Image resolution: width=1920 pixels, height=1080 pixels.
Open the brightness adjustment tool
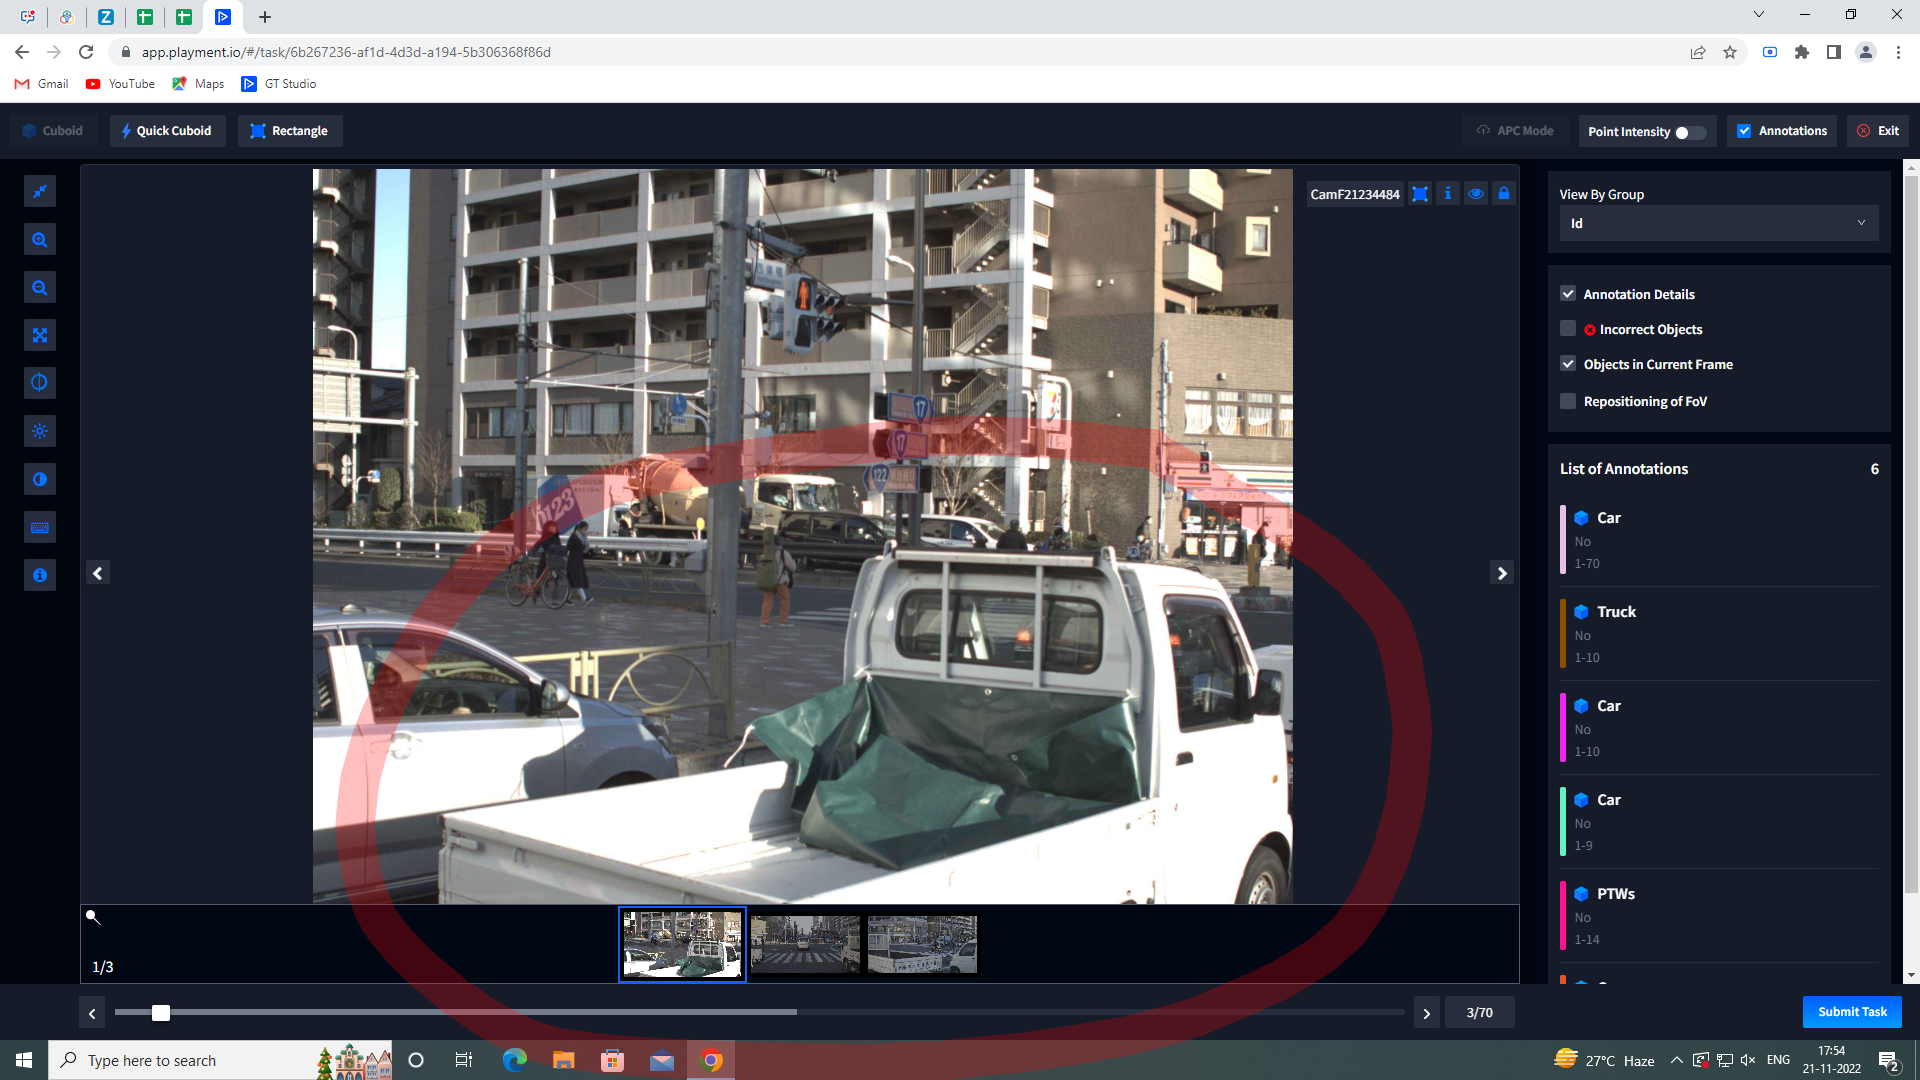tap(40, 431)
